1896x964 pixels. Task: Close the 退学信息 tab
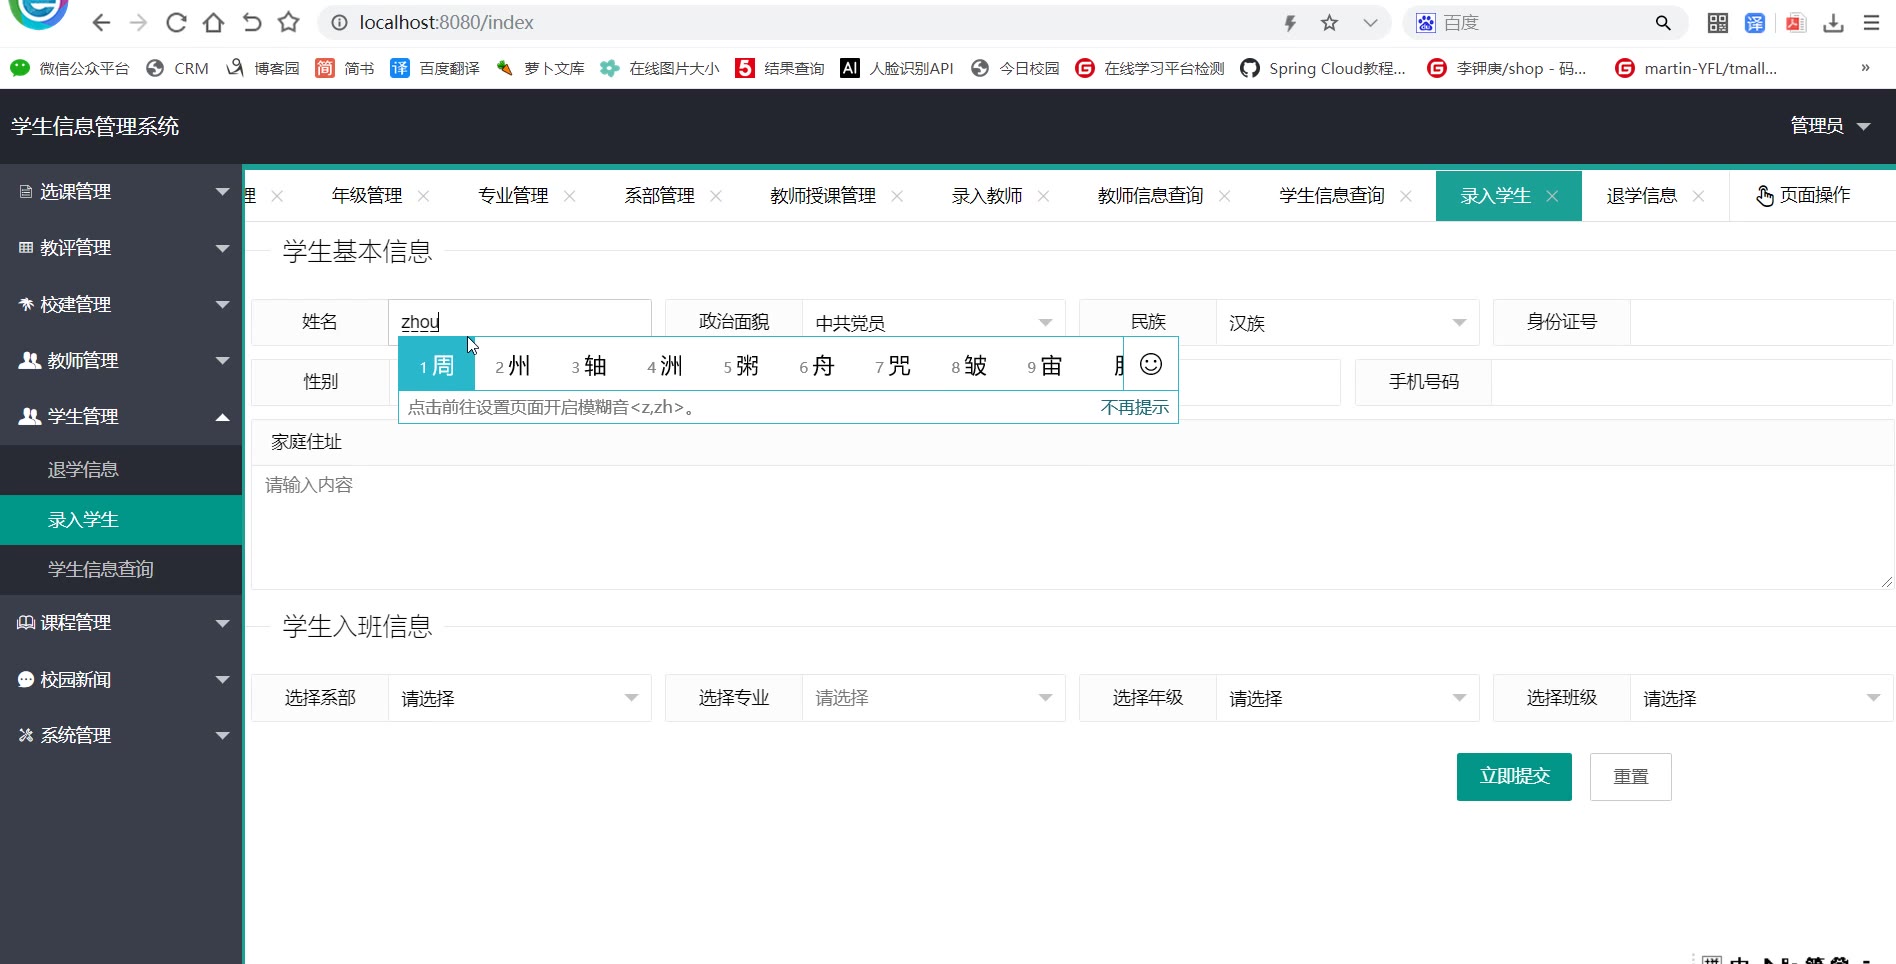(x=1698, y=196)
